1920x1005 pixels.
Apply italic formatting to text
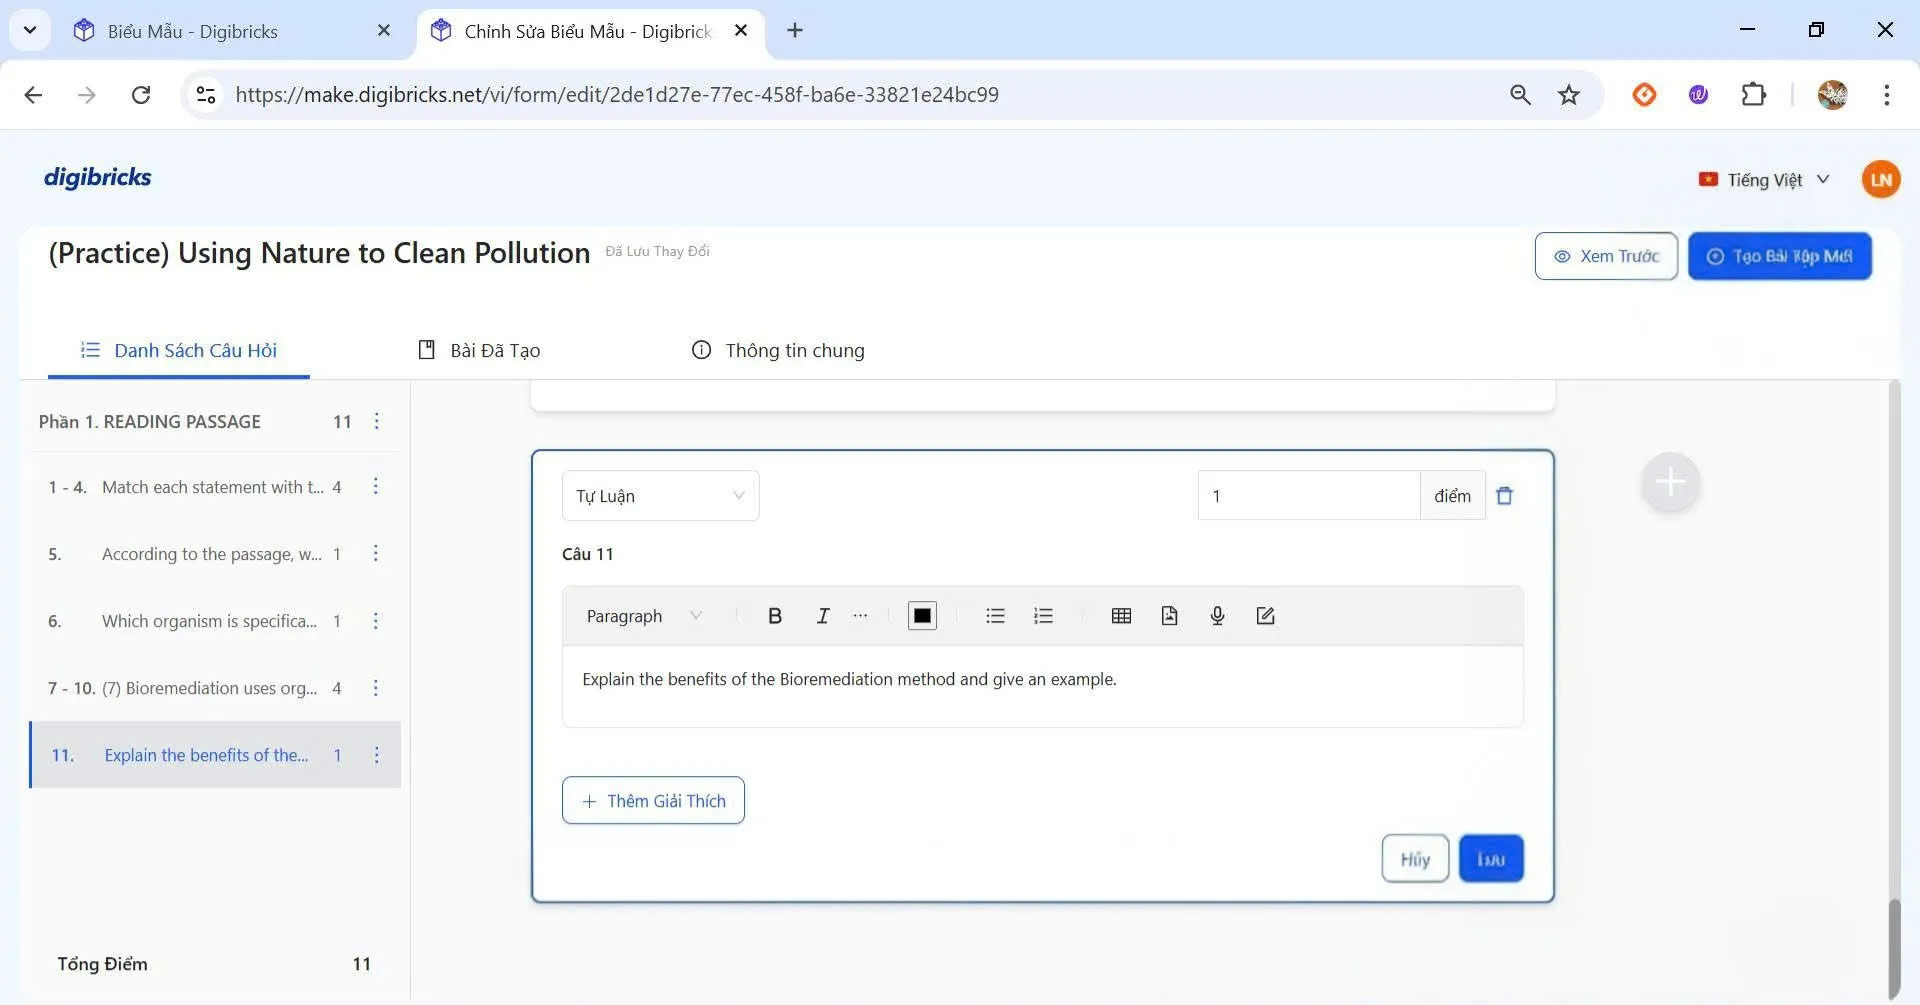point(822,616)
